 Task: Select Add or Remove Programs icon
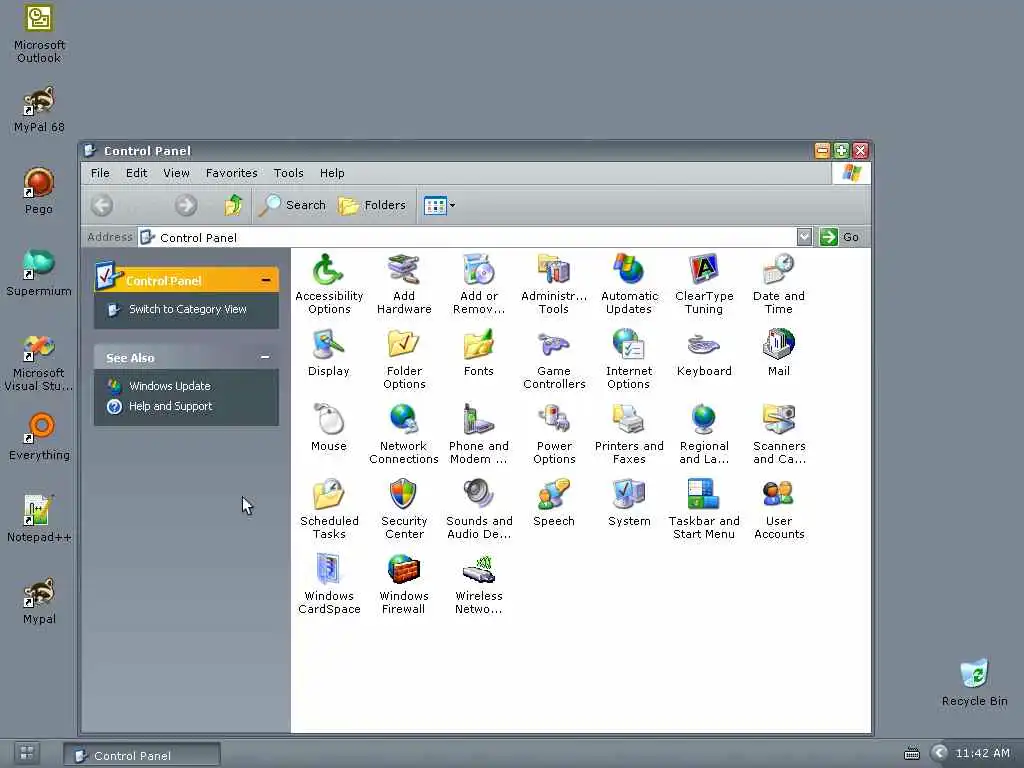click(x=479, y=270)
